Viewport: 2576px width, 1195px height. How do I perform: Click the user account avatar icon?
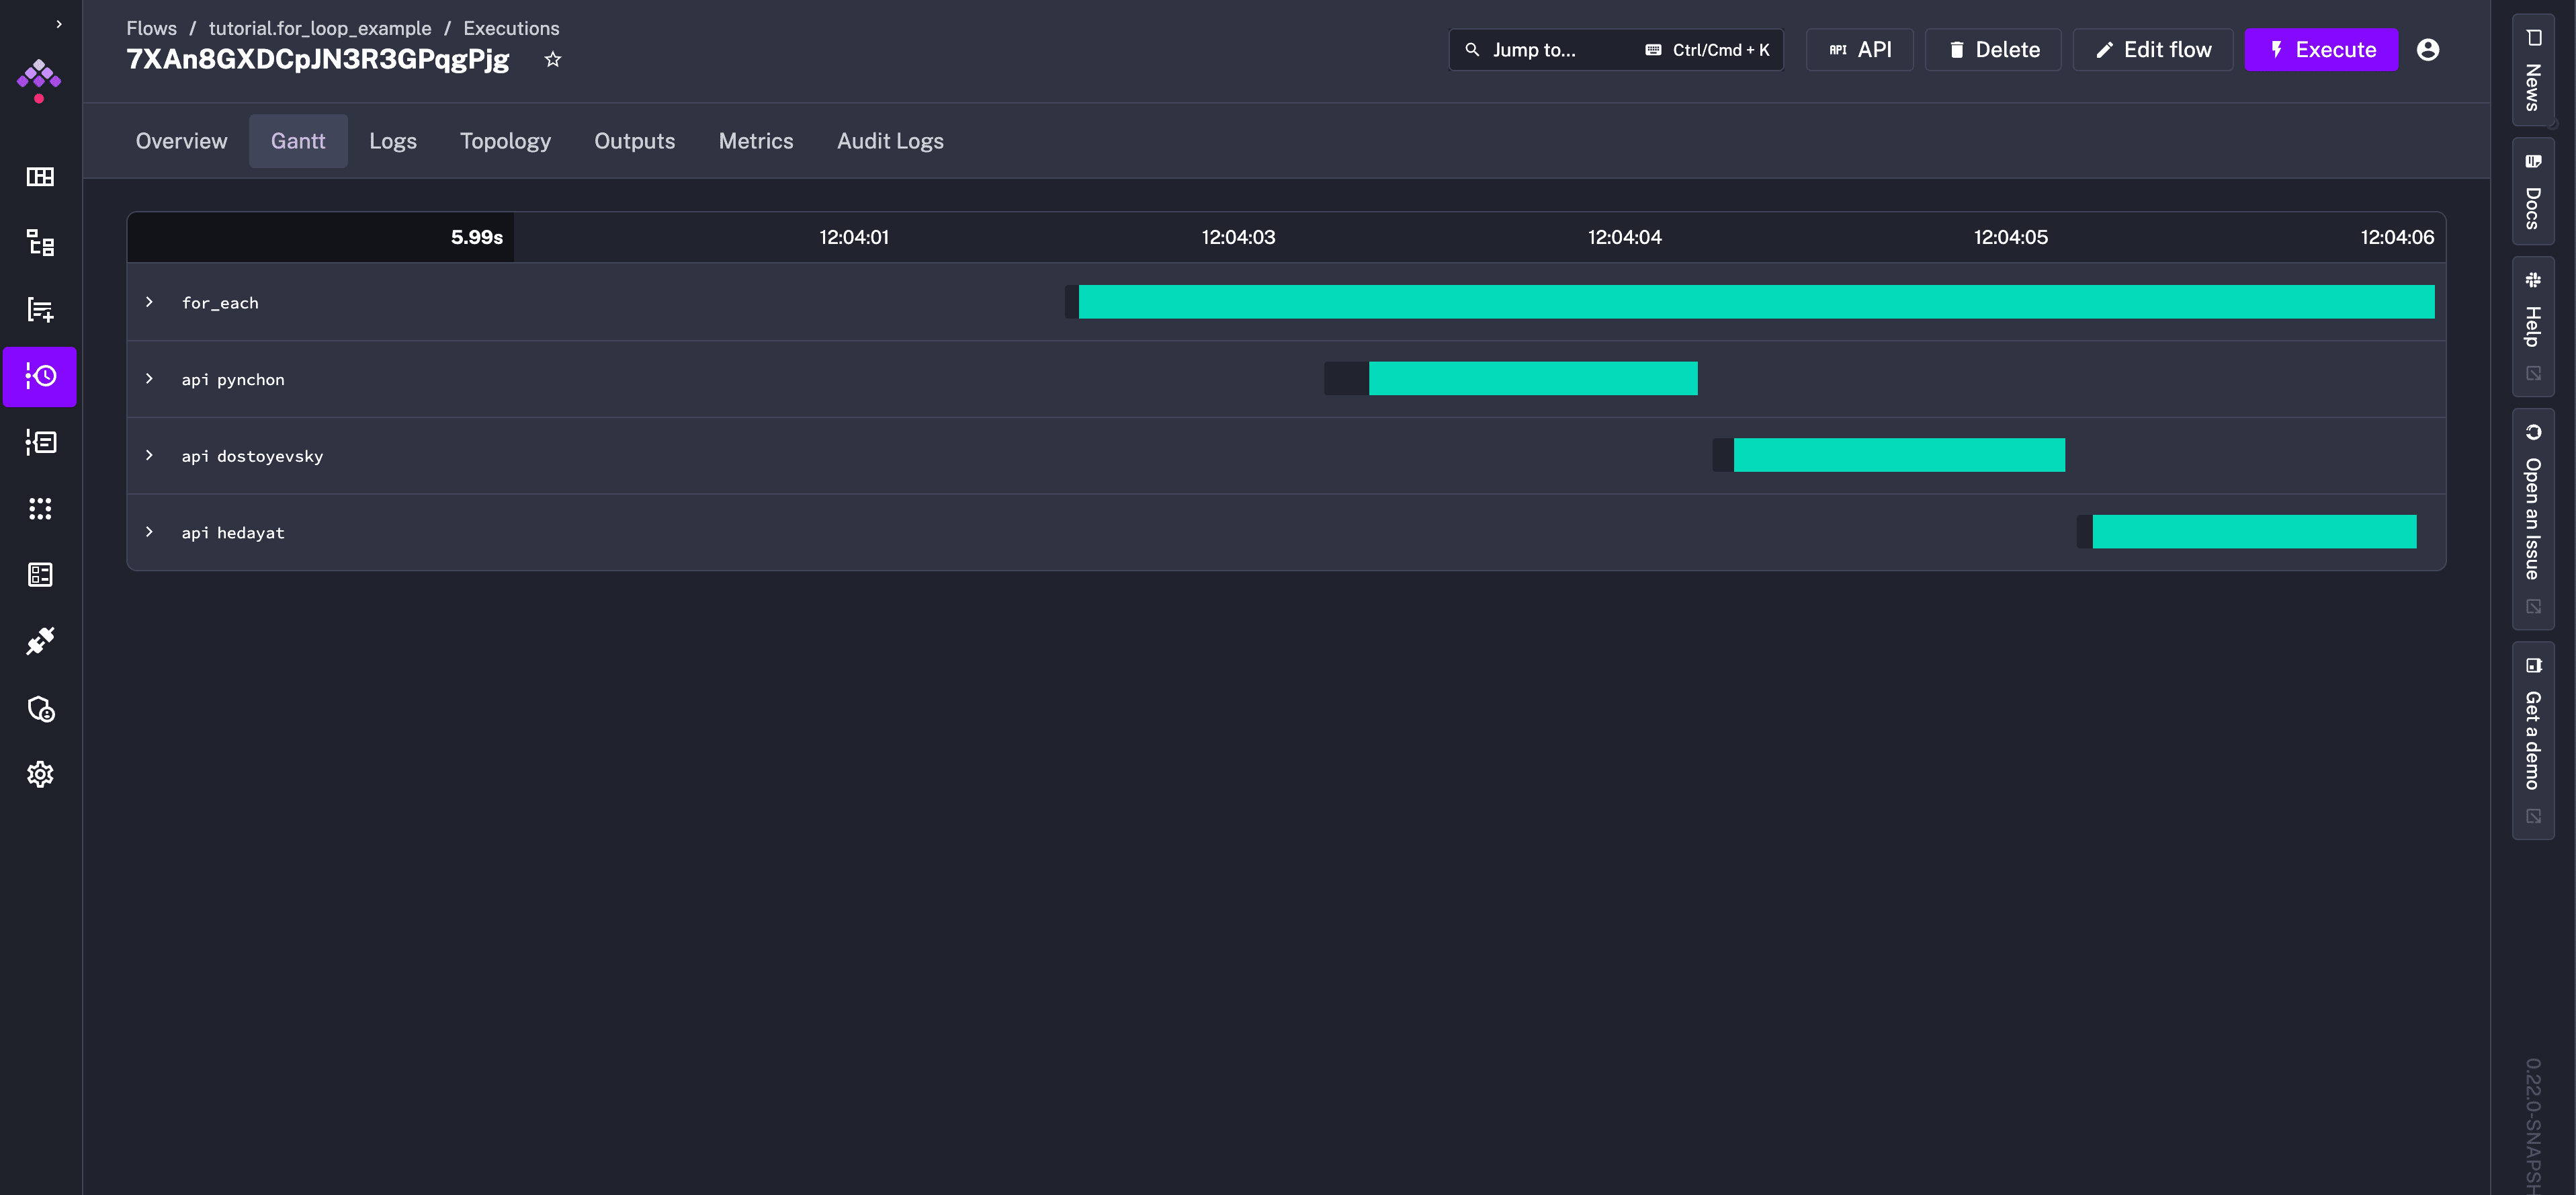pyautogui.click(x=2427, y=50)
